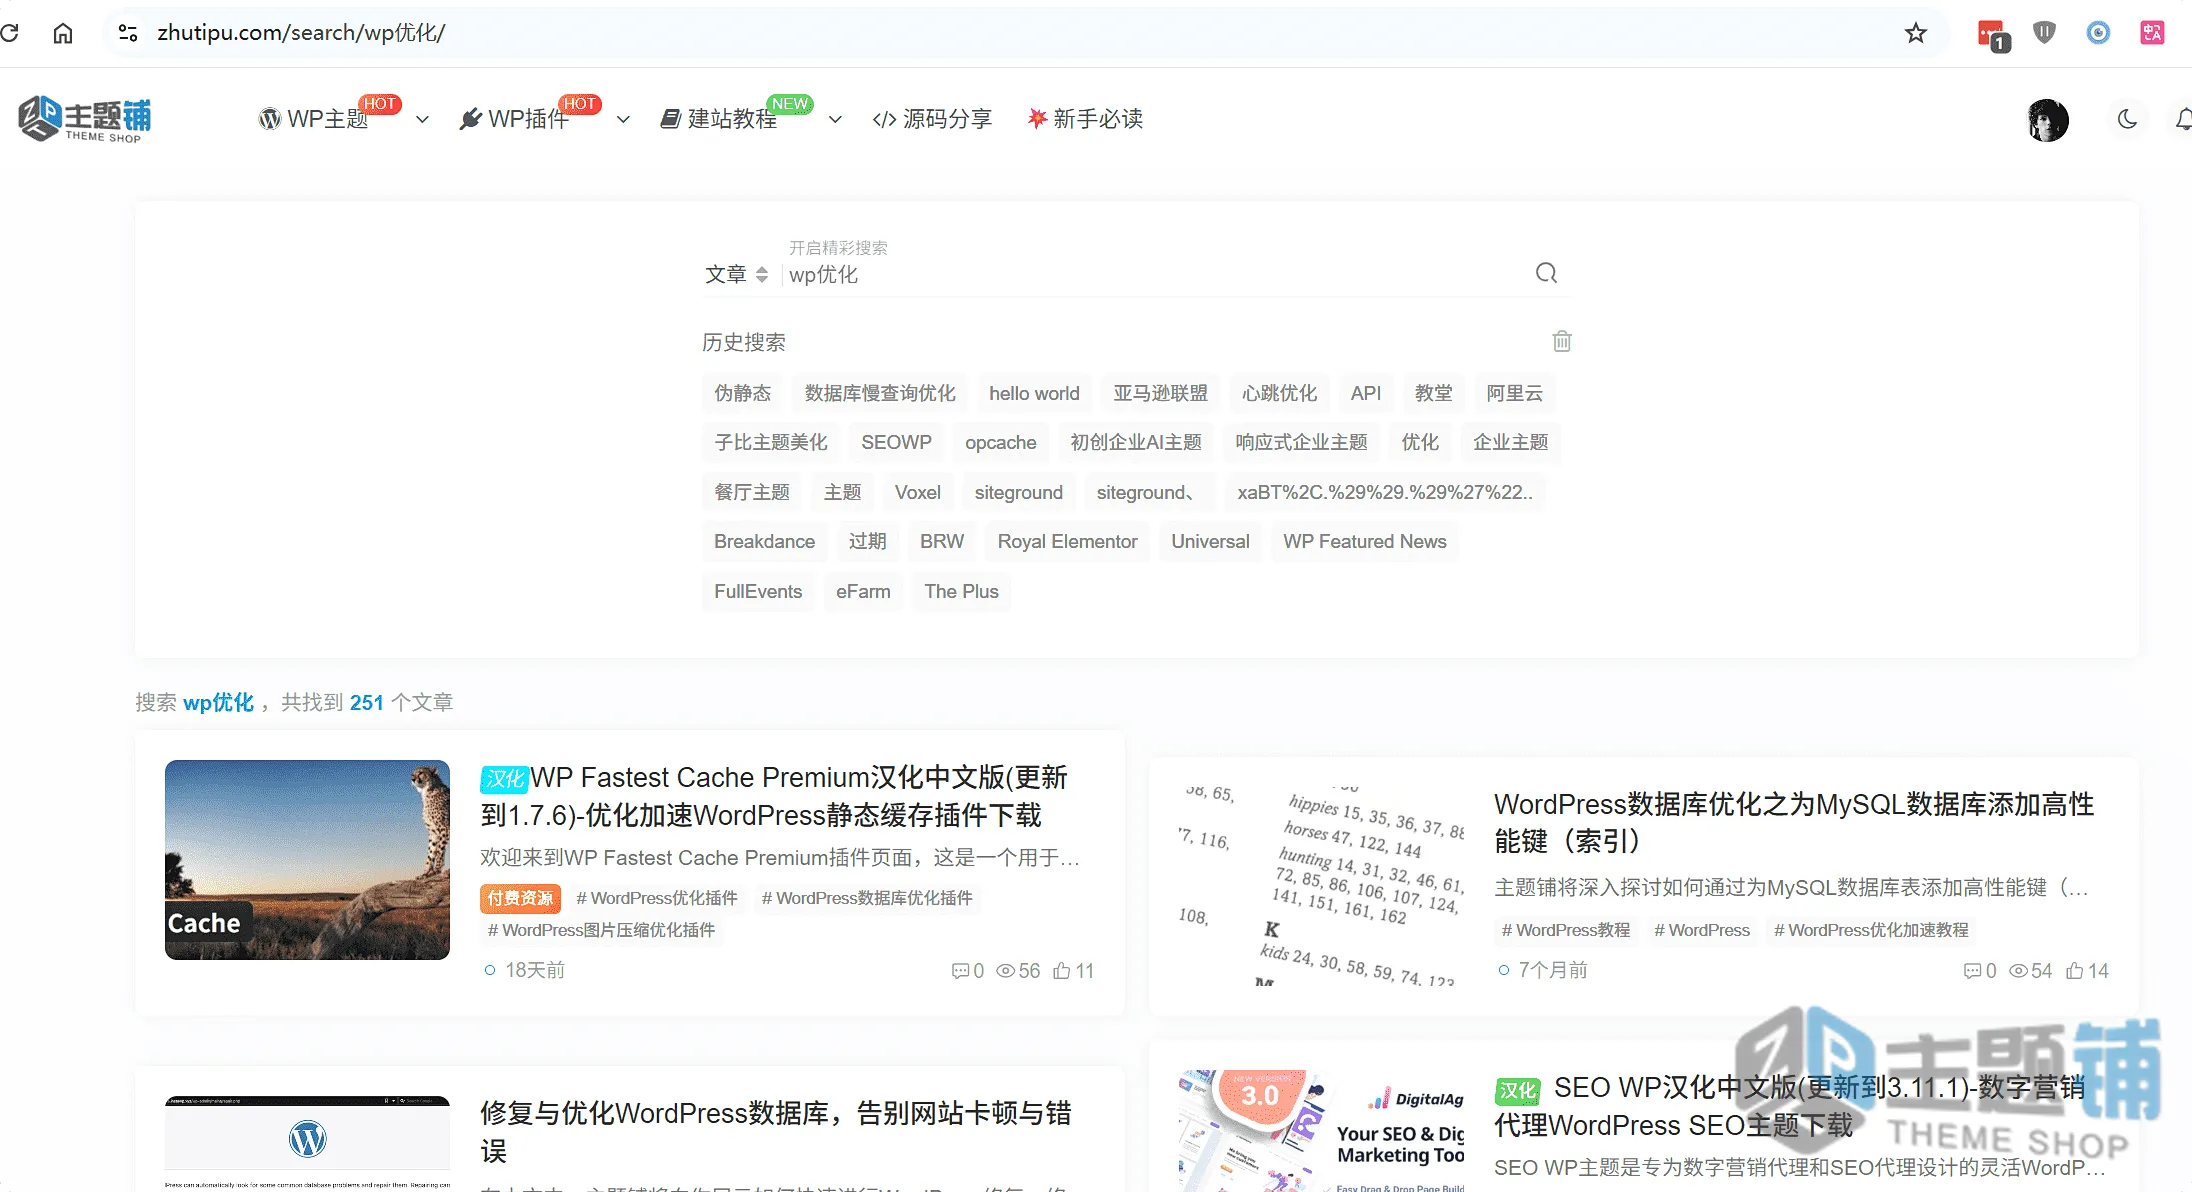2192x1192 pixels.
Task: Select 餐厅主题 history tag
Action: pos(752,492)
